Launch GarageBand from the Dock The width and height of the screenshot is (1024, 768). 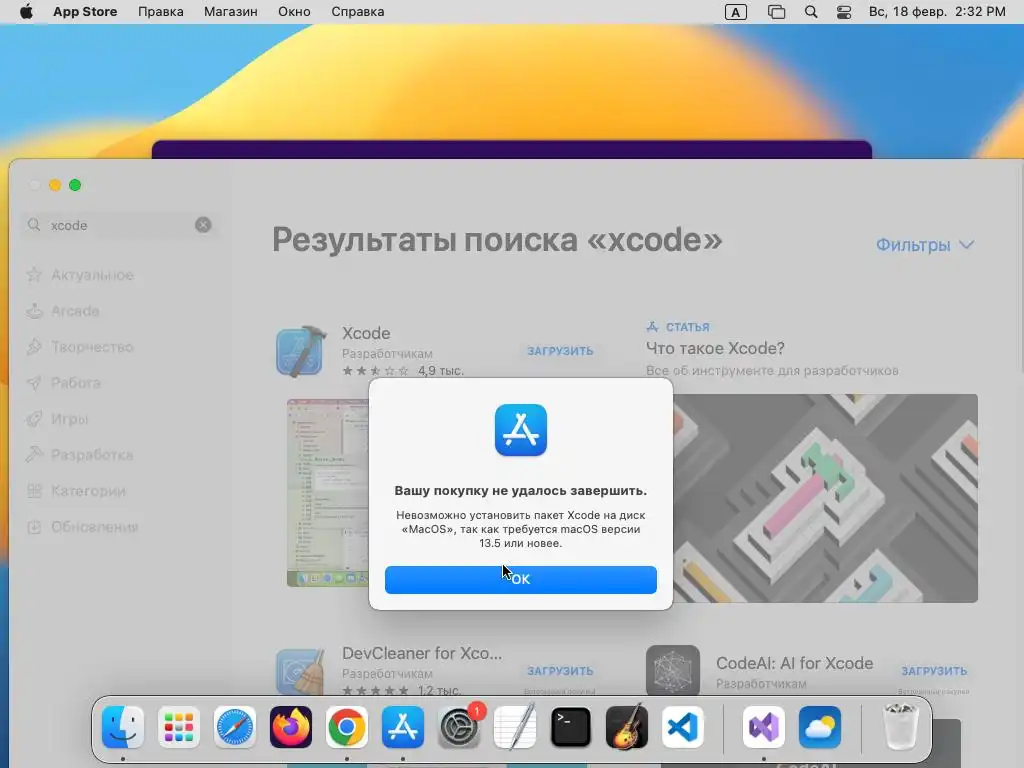627,727
